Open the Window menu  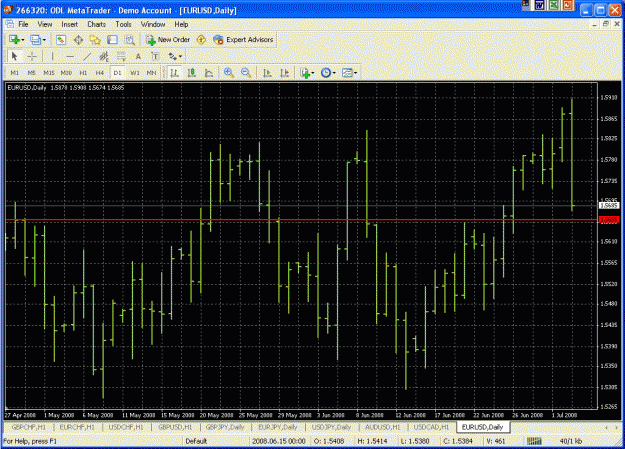[x=153, y=24]
